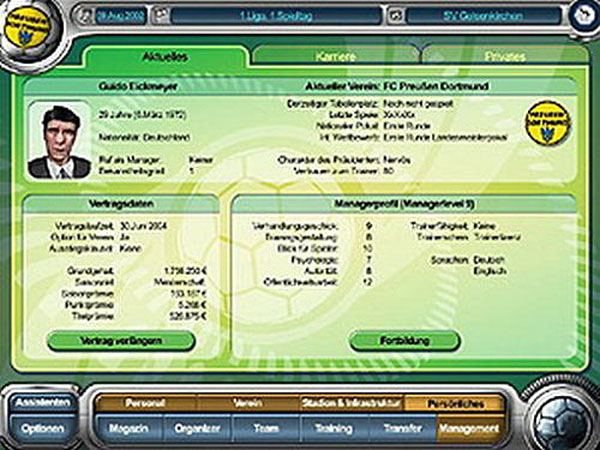Open the Assistenten button
The height and width of the screenshot is (450, 600).
pos(42,403)
